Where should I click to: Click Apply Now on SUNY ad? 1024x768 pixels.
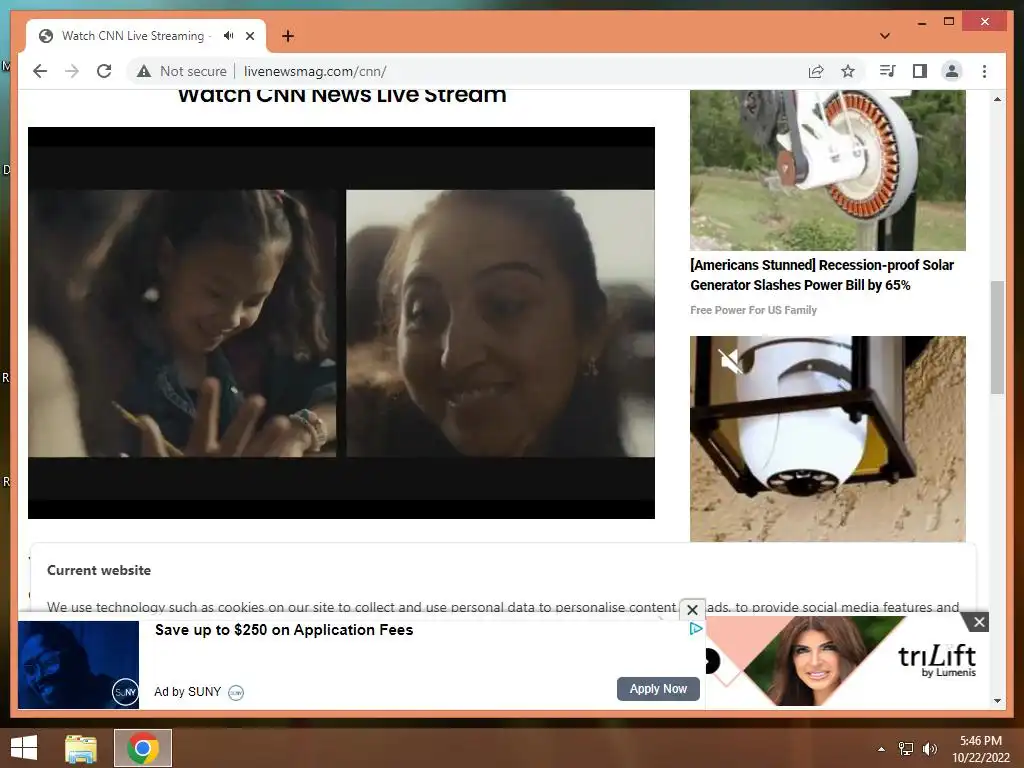coord(658,689)
